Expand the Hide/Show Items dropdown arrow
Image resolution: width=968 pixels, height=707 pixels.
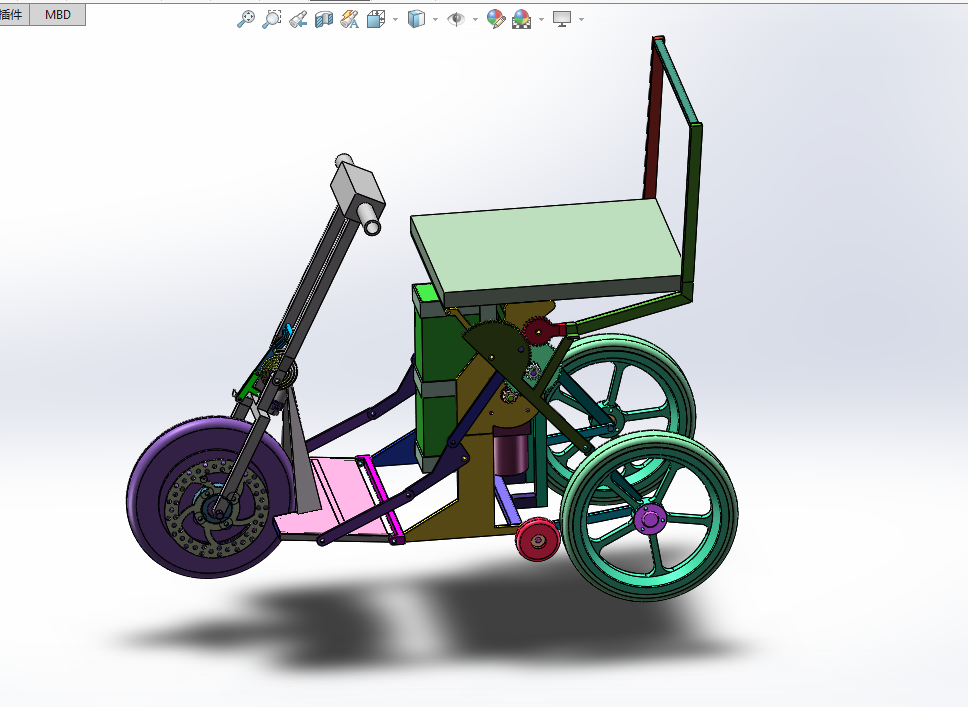475,19
